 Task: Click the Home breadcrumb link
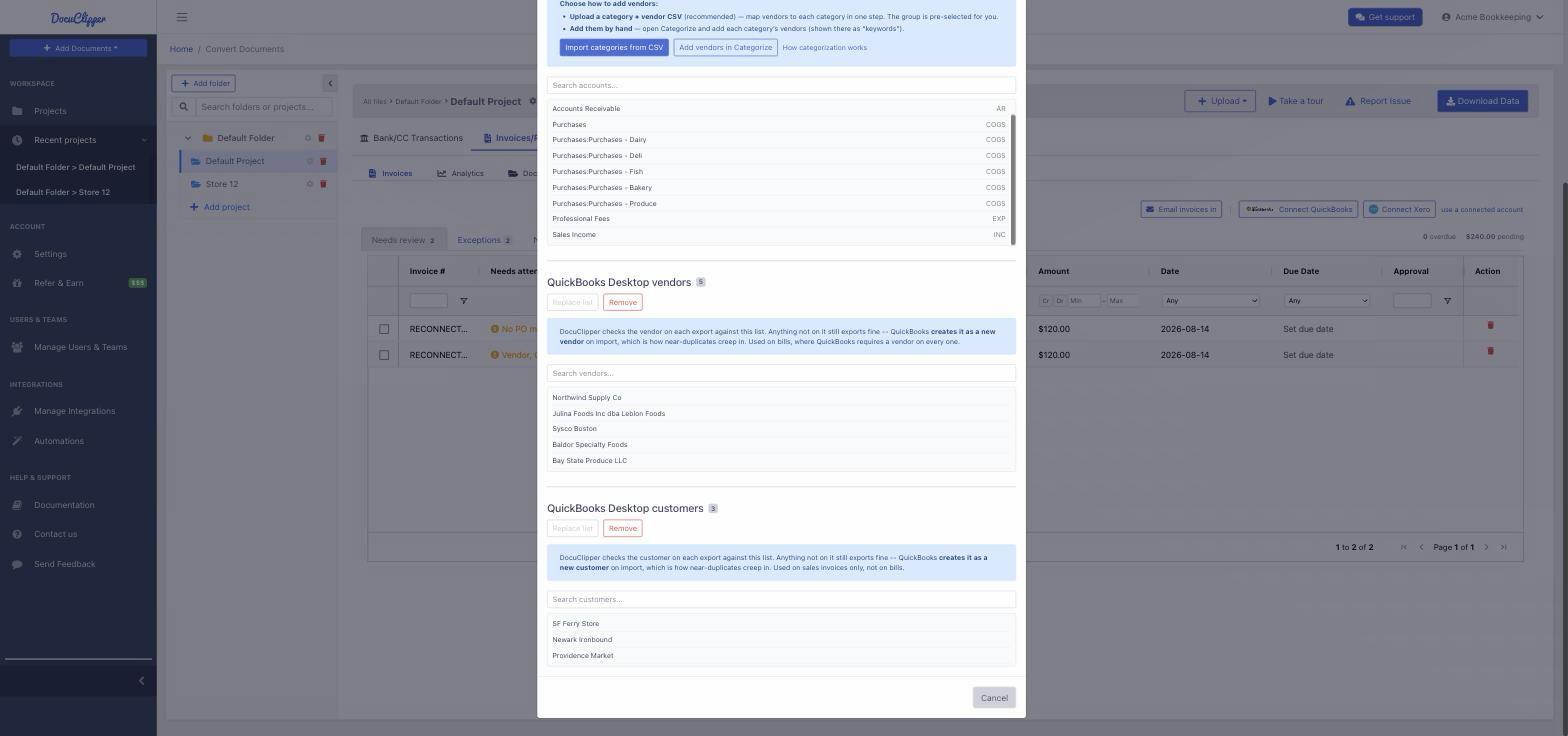point(181,49)
